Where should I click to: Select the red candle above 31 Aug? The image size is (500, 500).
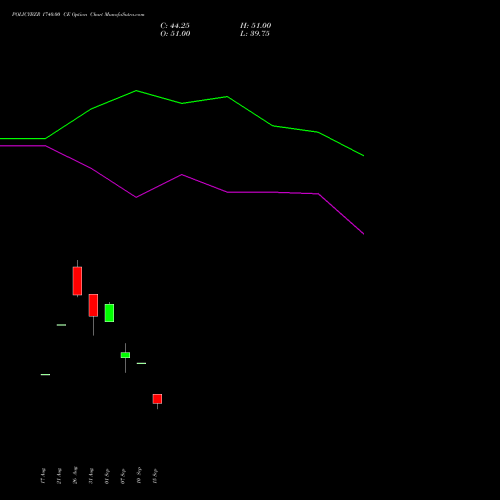pyautogui.click(x=93, y=305)
